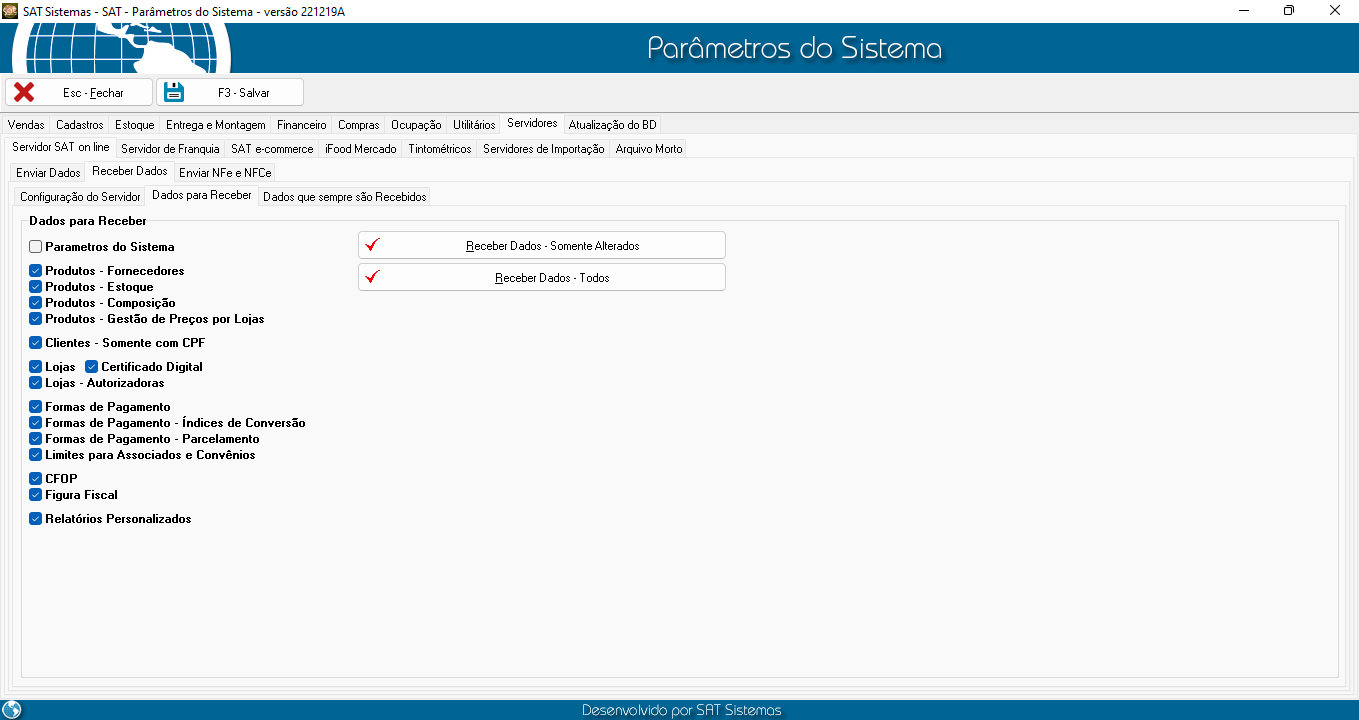1359x720 pixels.
Task: Toggle the Certificado Digital checkbox
Action: pos(92,367)
